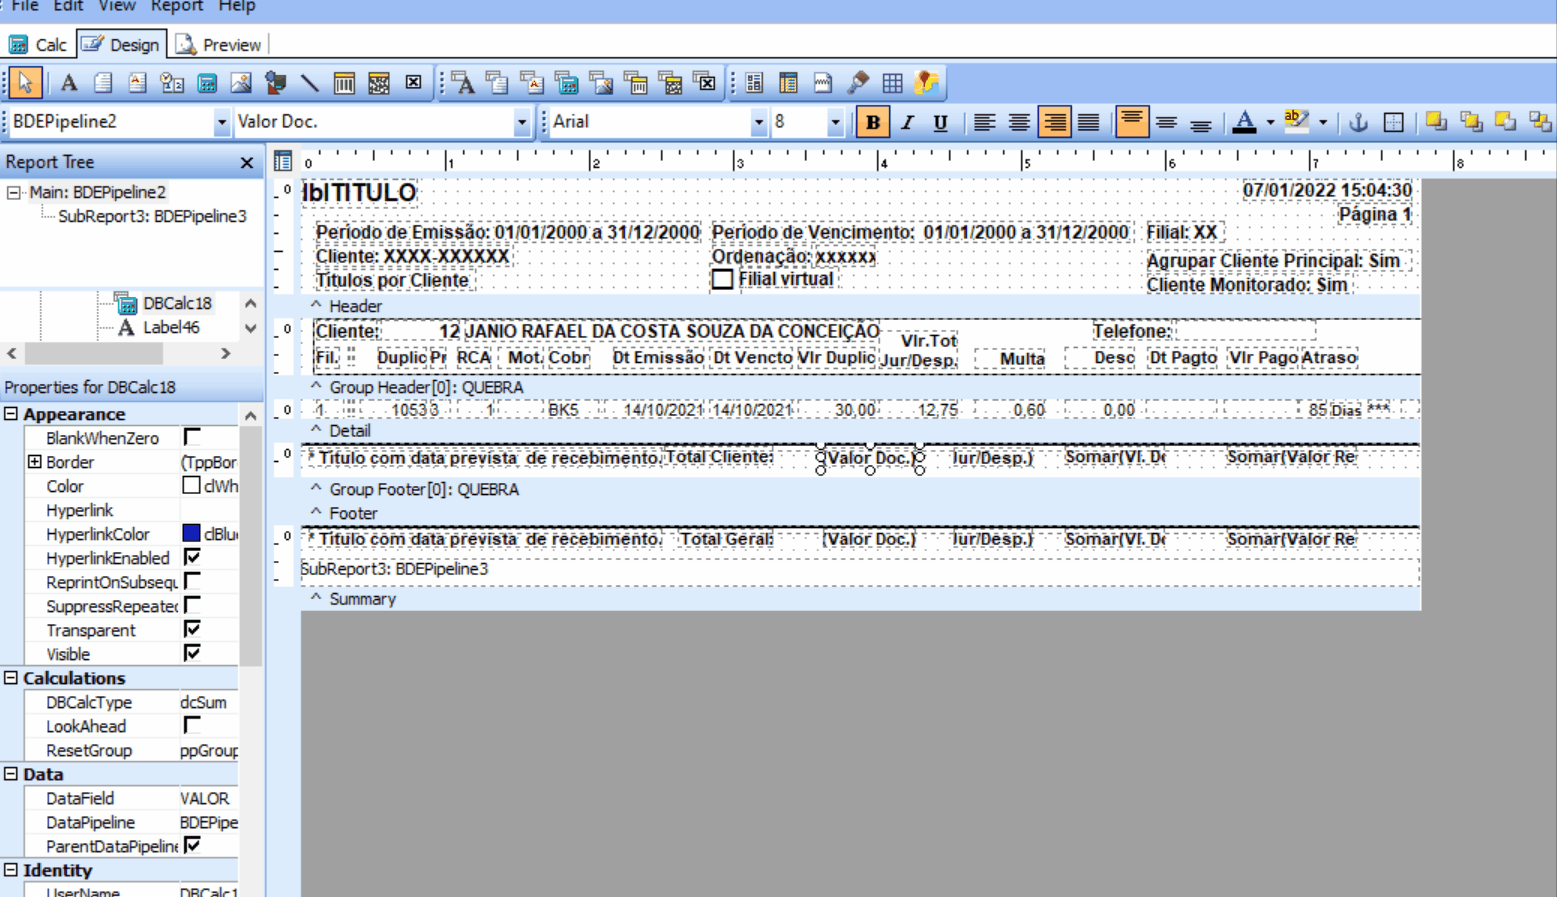The height and width of the screenshot is (897, 1557).
Task: Tick the Filial virtual checkbox on report
Action: click(722, 280)
